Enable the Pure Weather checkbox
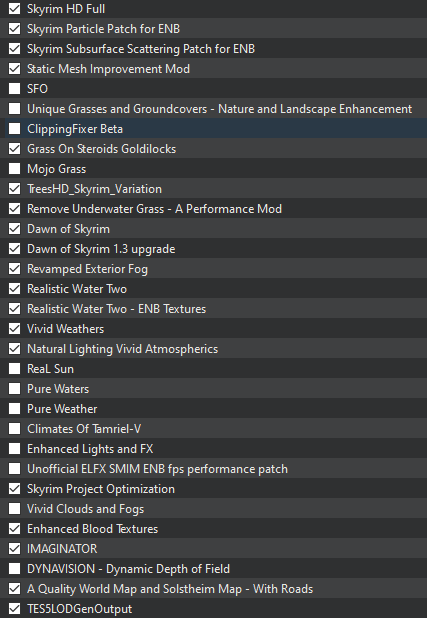This screenshot has height=618, width=427. [15, 409]
